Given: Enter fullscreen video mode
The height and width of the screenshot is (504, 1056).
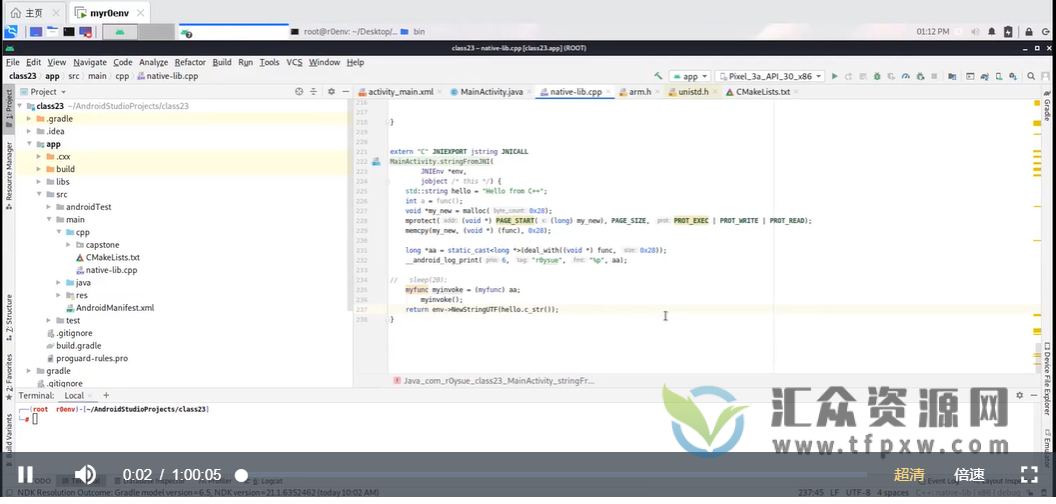Looking at the screenshot, I should pyautogui.click(x=1029, y=475).
